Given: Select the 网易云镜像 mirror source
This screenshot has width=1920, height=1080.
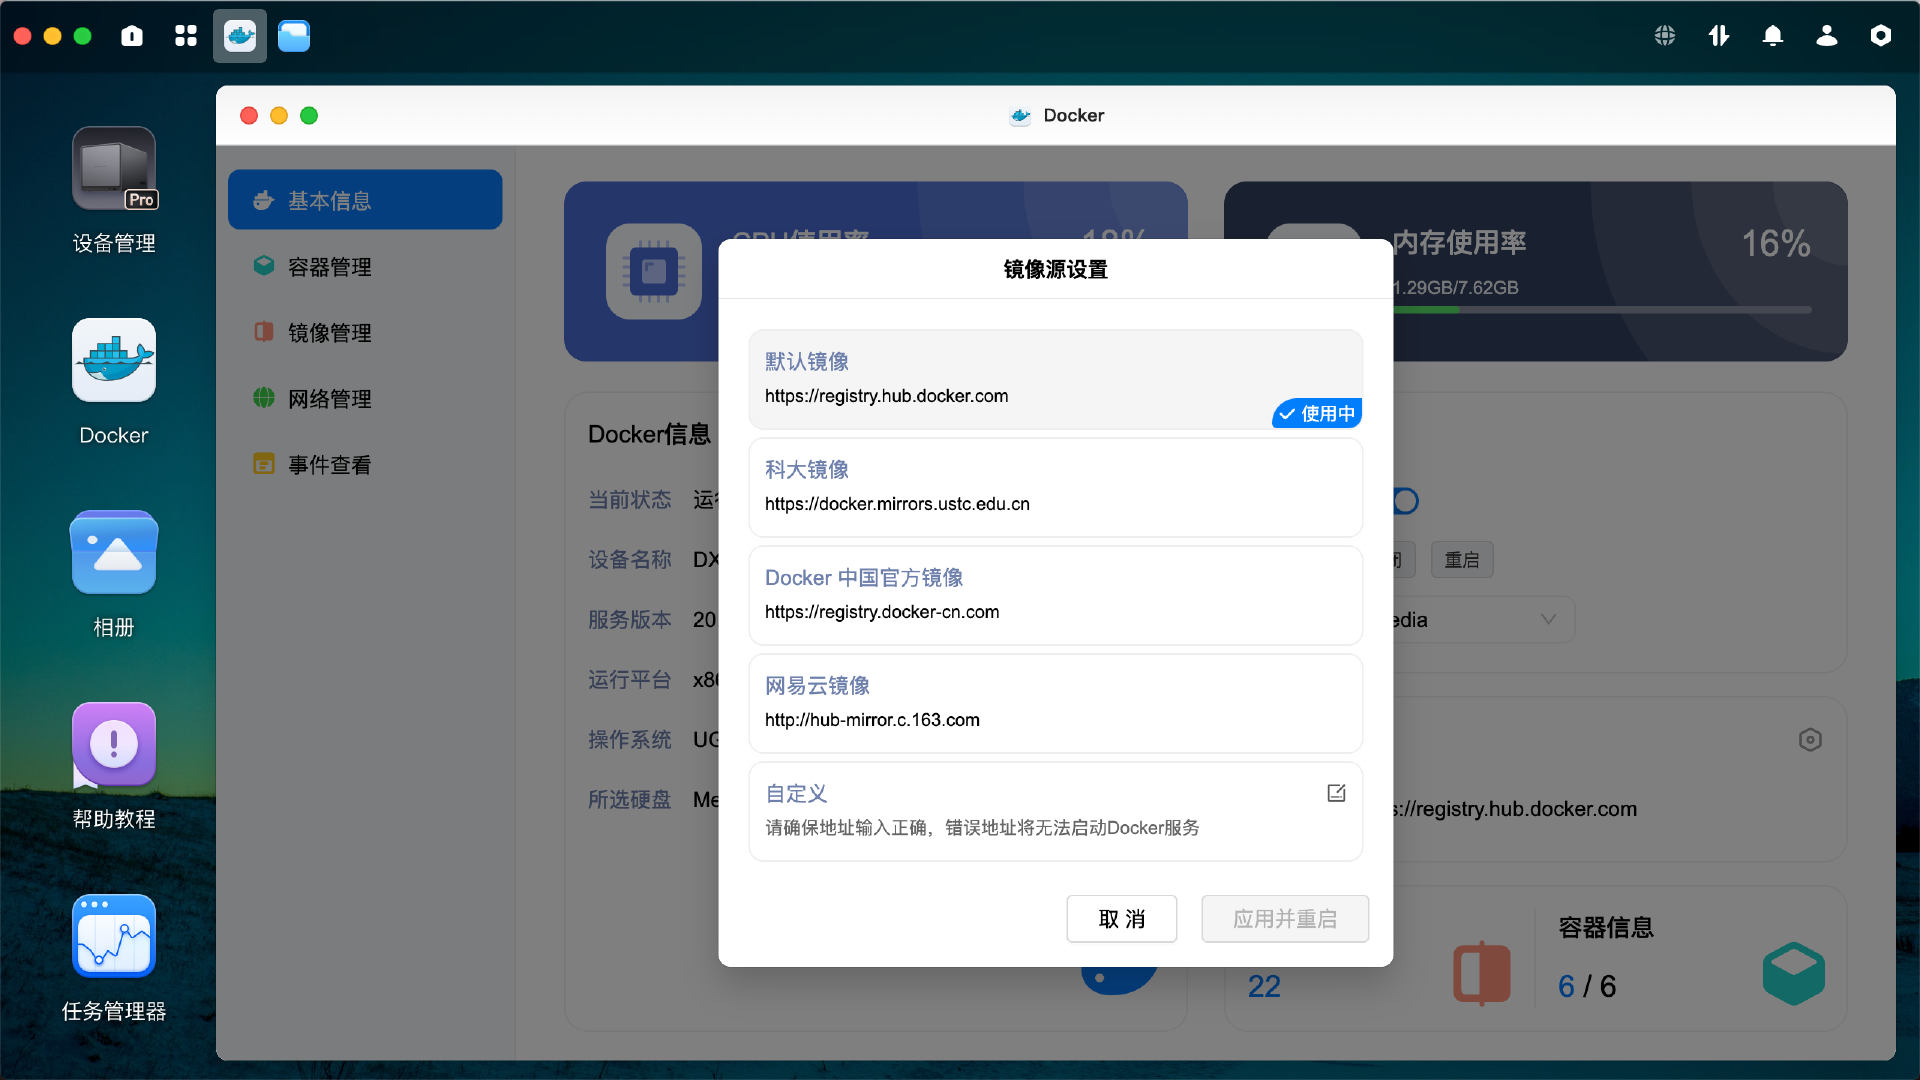Looking at the screenshot, I should coord(1055,703).
